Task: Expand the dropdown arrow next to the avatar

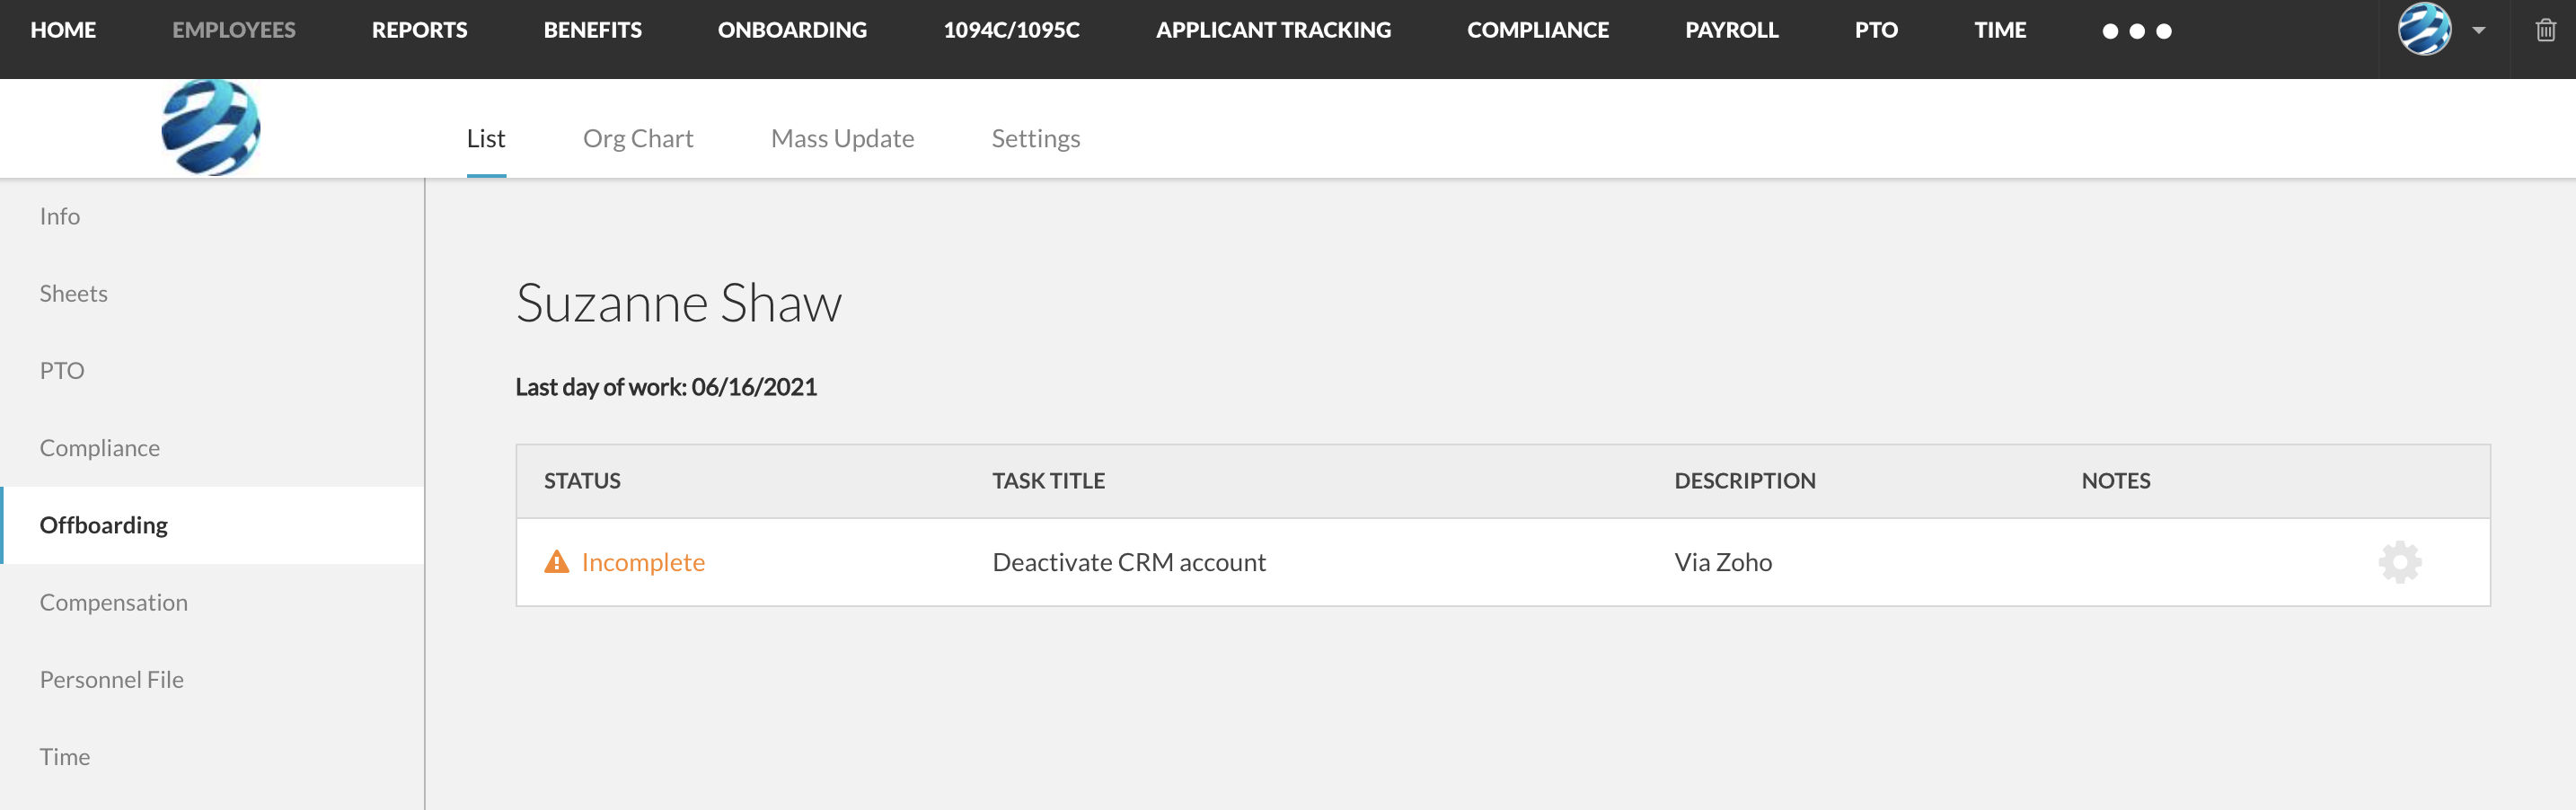Action: click(2477, 30)
